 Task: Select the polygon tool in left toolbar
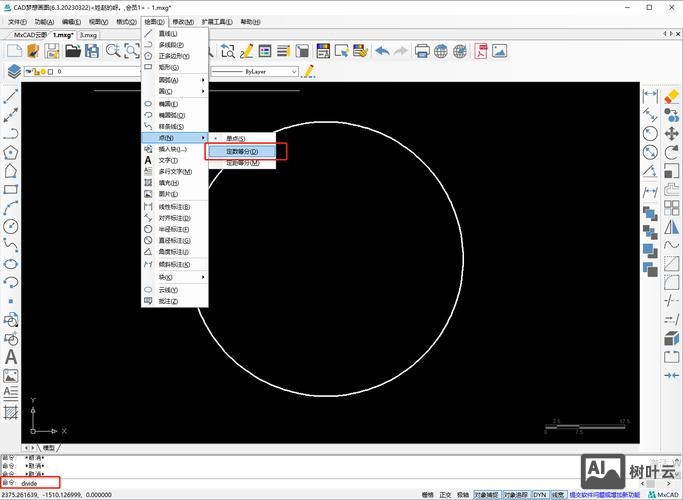pos(11,152)
